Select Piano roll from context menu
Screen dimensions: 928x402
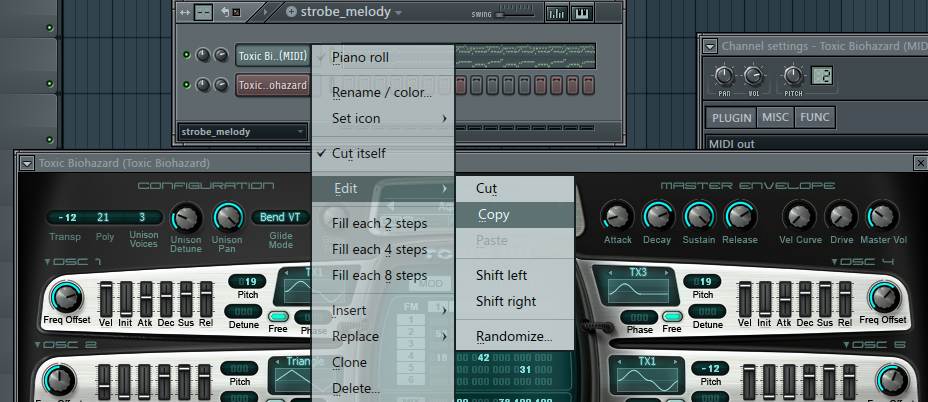click(x=383, y=57)
